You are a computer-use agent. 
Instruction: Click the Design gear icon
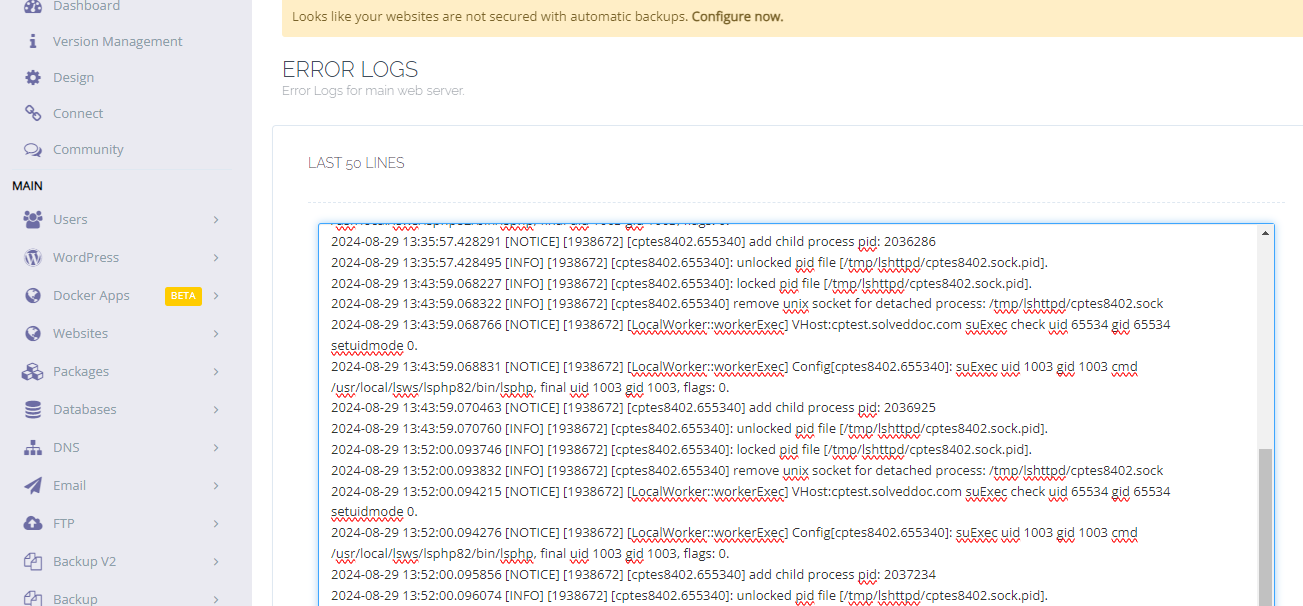click(x=31, y=77)
